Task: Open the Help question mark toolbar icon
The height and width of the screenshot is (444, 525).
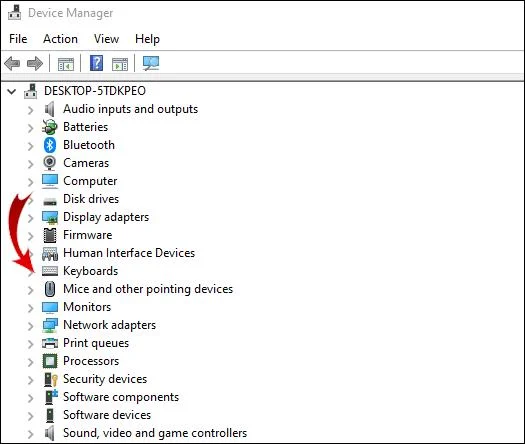Action: tap(96, 63)
